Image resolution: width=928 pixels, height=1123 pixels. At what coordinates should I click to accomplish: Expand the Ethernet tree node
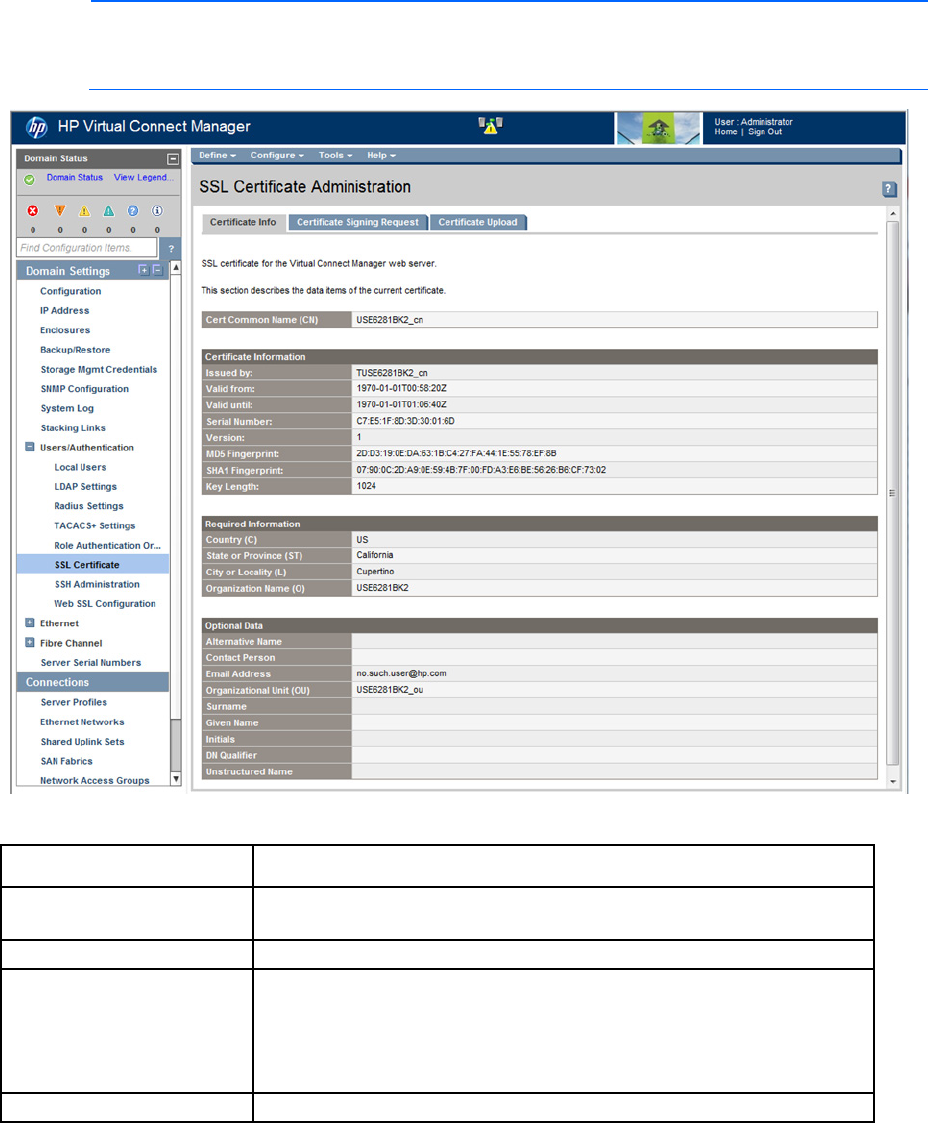pos(29,623)
